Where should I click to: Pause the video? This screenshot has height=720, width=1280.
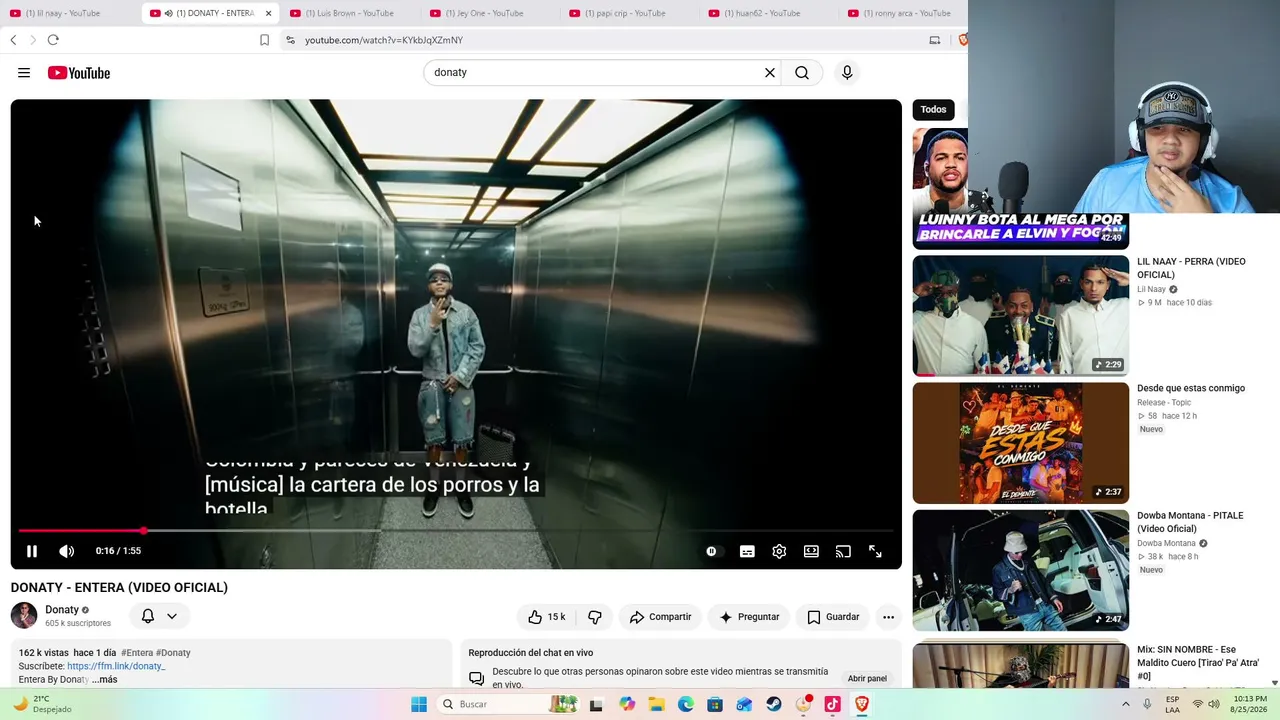pos(32,551)
